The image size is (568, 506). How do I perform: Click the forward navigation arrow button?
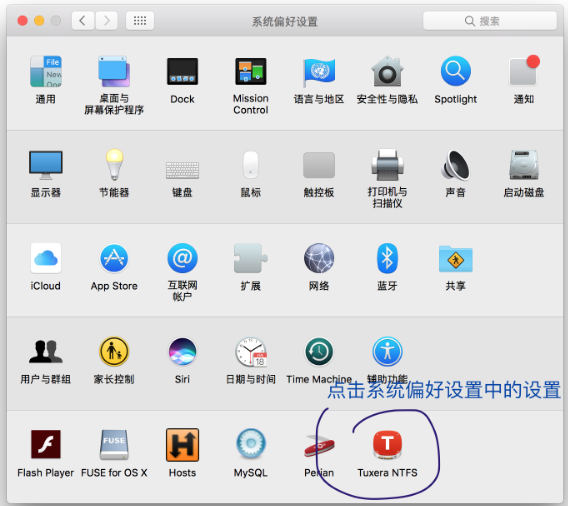pos(106,21)
